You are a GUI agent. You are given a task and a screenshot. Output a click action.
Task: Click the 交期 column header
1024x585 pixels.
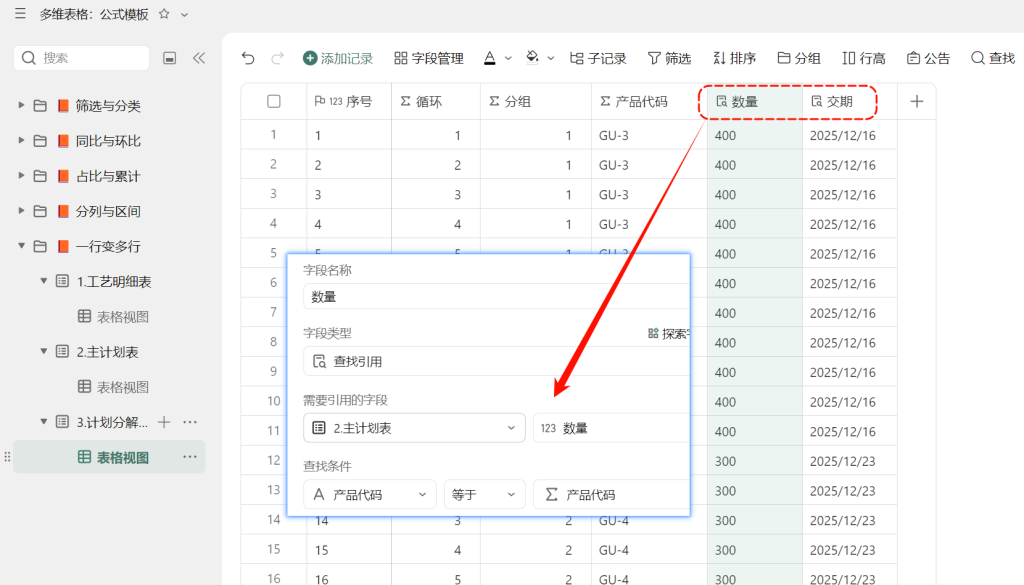coord(849,101)
